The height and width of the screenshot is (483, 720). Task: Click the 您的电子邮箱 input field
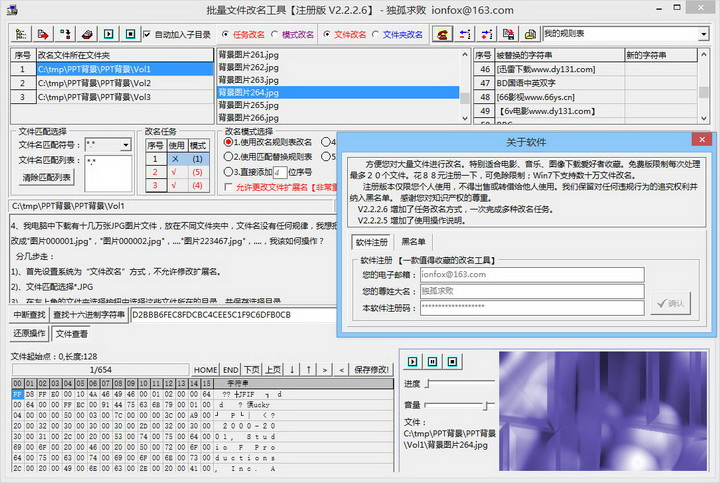pos(532,275)
